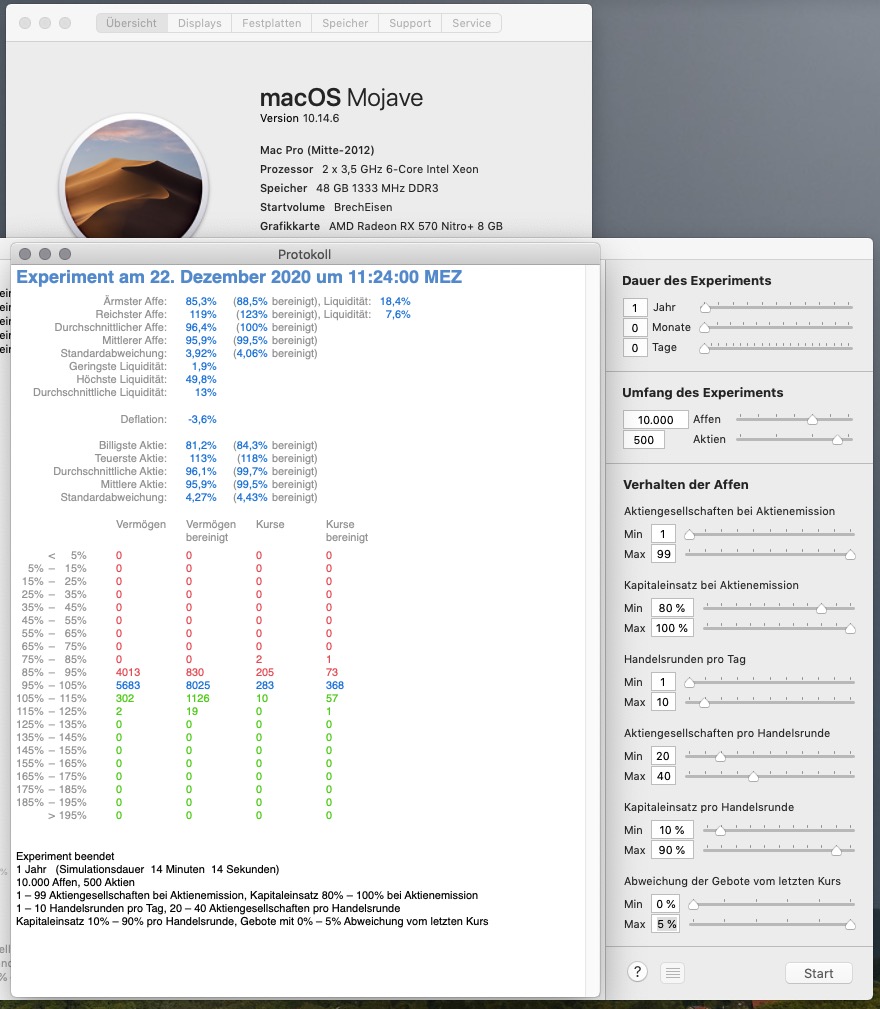
Task: Click Max field 100 % under Kapitaleinsatz bei Aktienemission
Action: tap(672, 628)
